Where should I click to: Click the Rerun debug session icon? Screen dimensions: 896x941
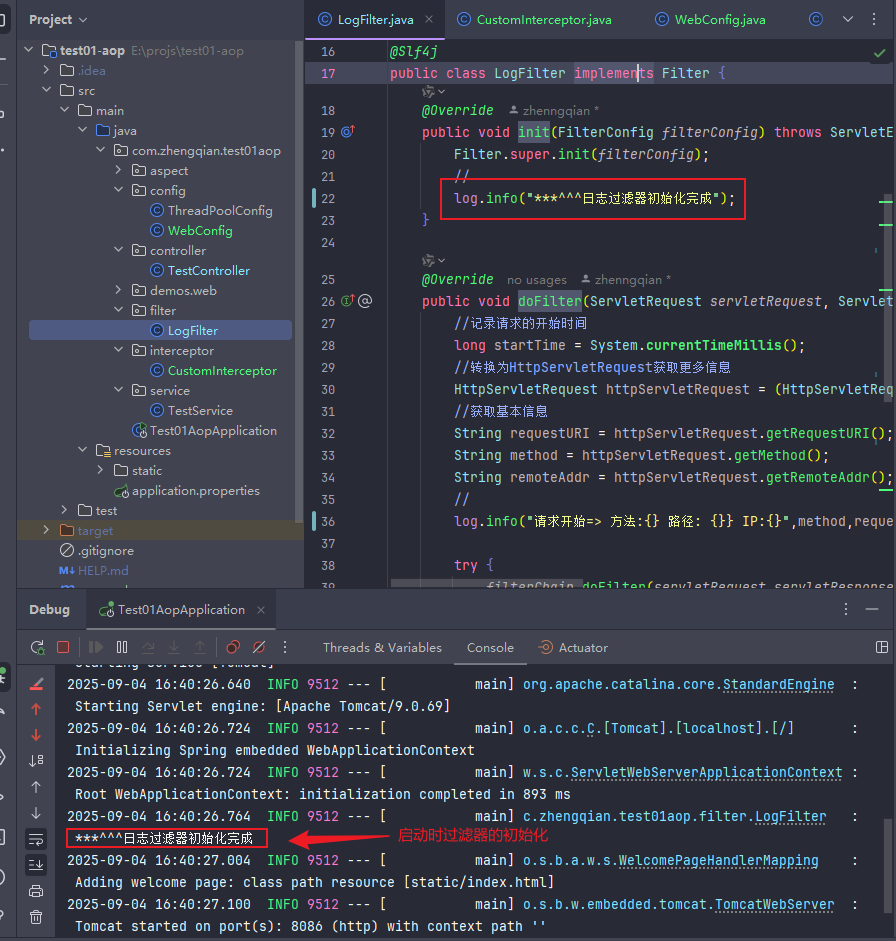(37, 647)
